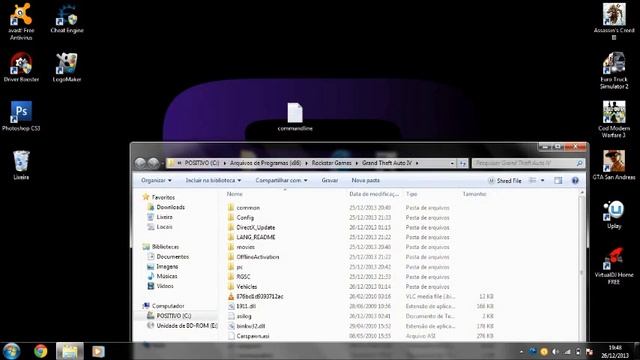The width and height of the screenshot is (640, 360).
Task: Click the Gravar toolbar button
Action: point(329,180)
